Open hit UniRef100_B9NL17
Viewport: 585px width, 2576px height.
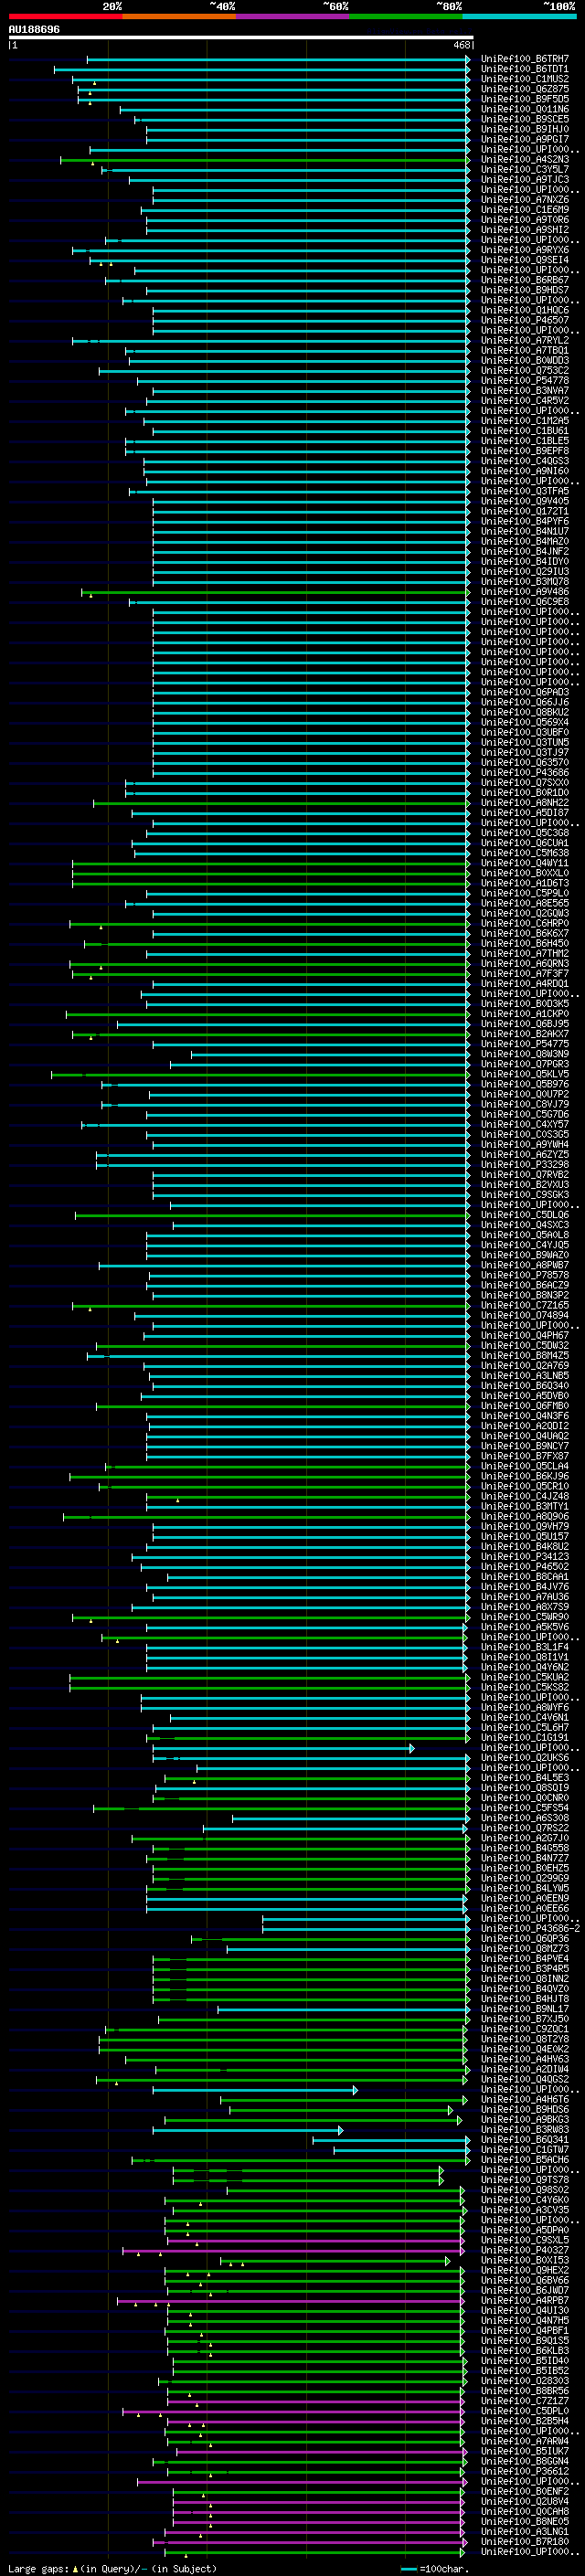tap(525, 2008)
